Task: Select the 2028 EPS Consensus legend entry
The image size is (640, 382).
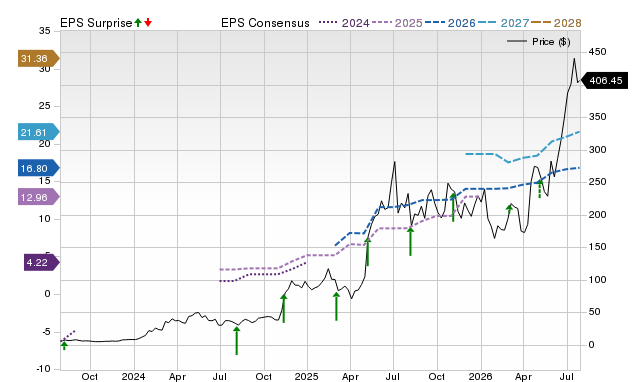Action: coord(556,23)
